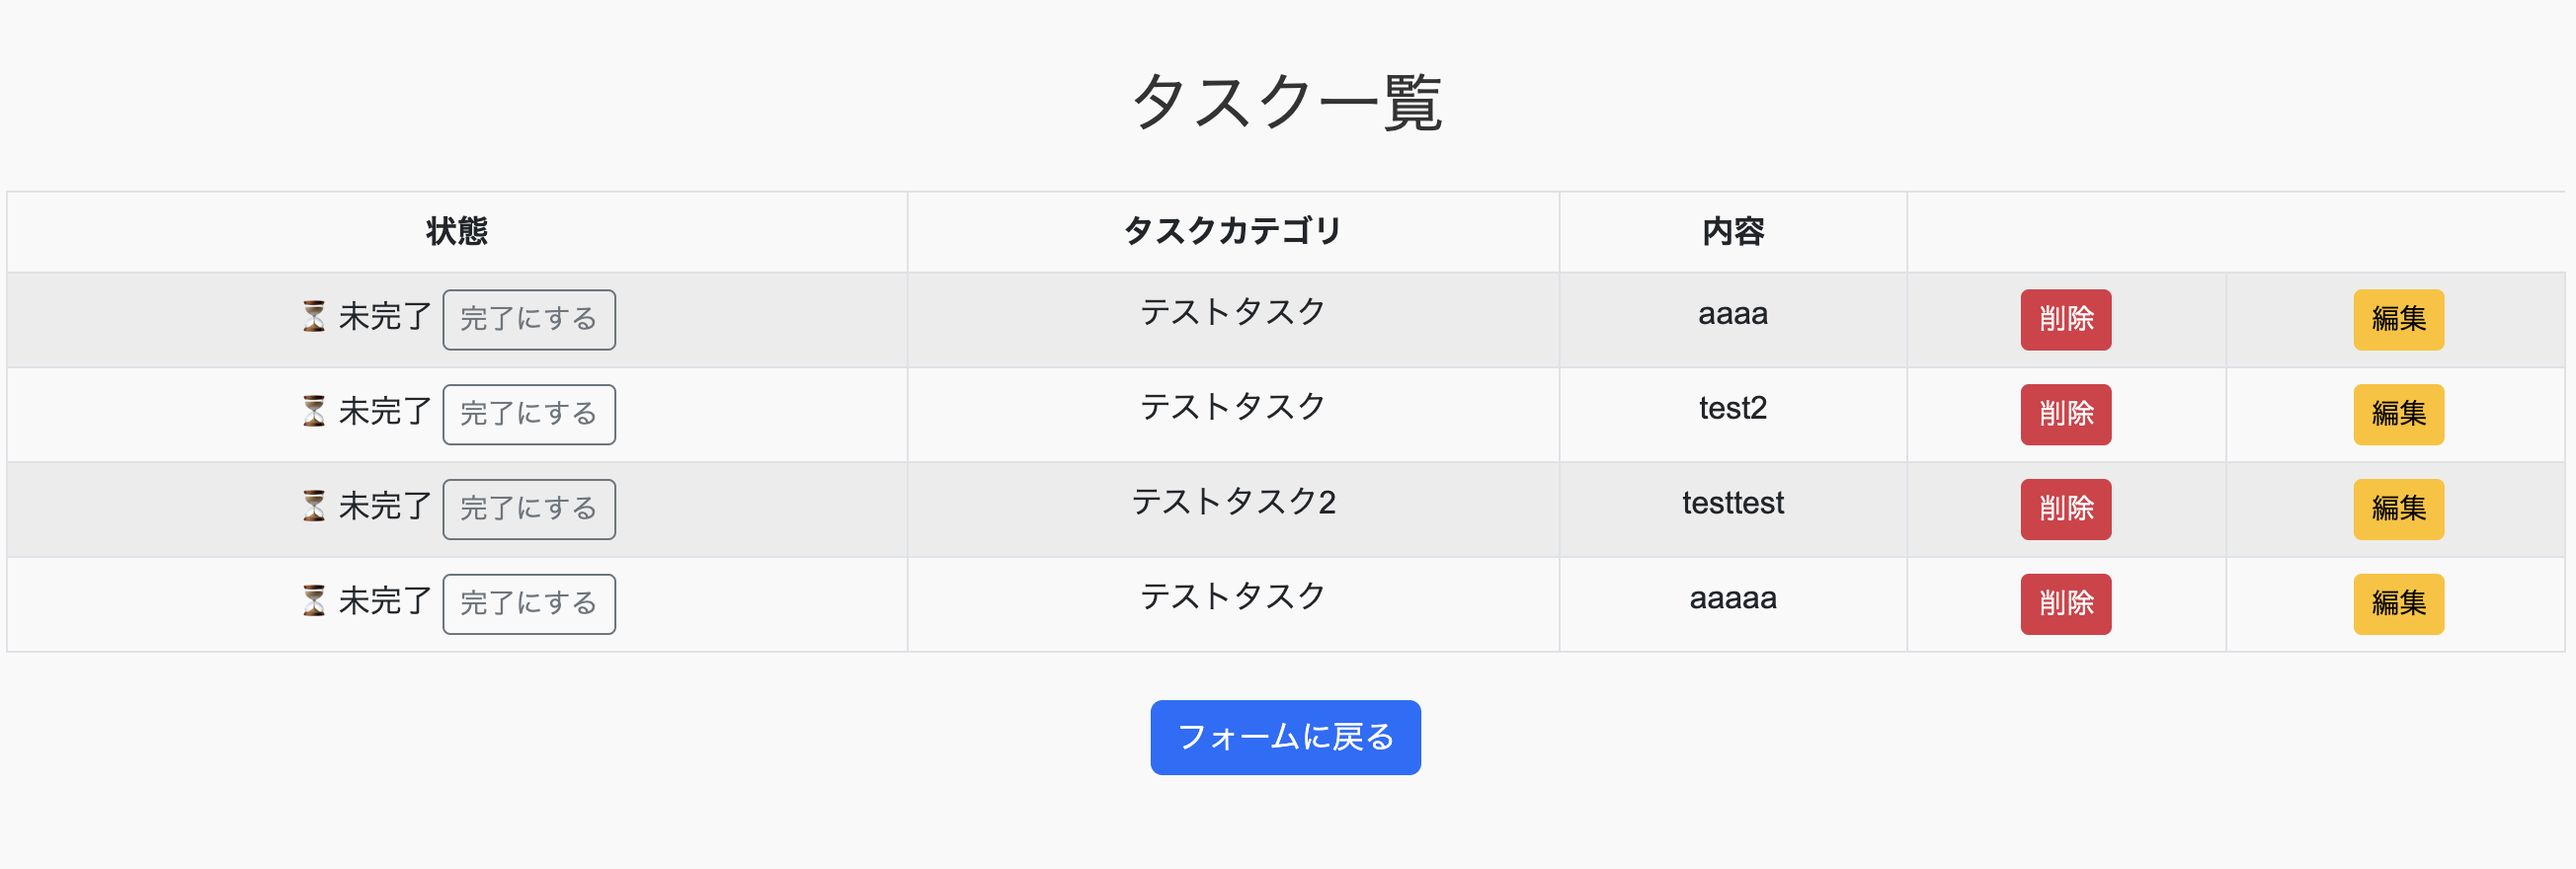The image size is (2576, 869).
Task: Remove the testtest task using 削除
Action: click(2066, 510)
